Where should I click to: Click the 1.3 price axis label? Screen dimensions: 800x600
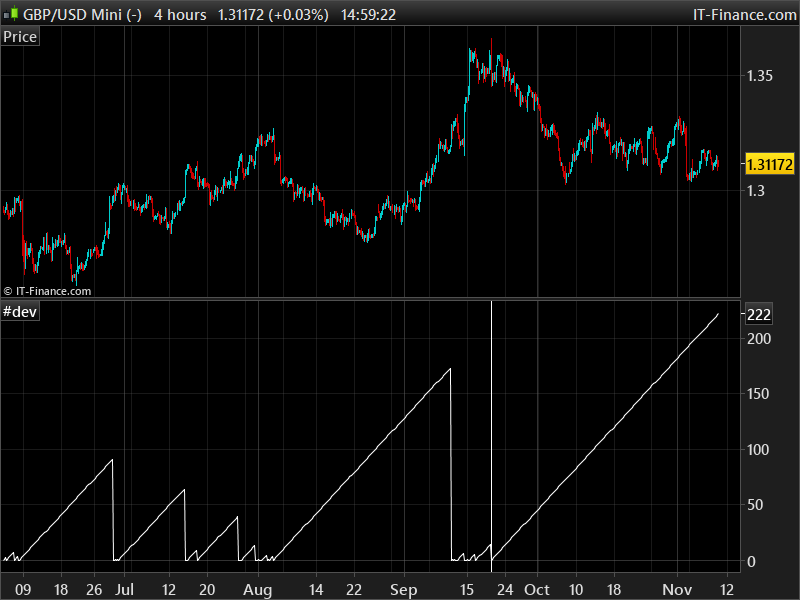coord(756,191)
